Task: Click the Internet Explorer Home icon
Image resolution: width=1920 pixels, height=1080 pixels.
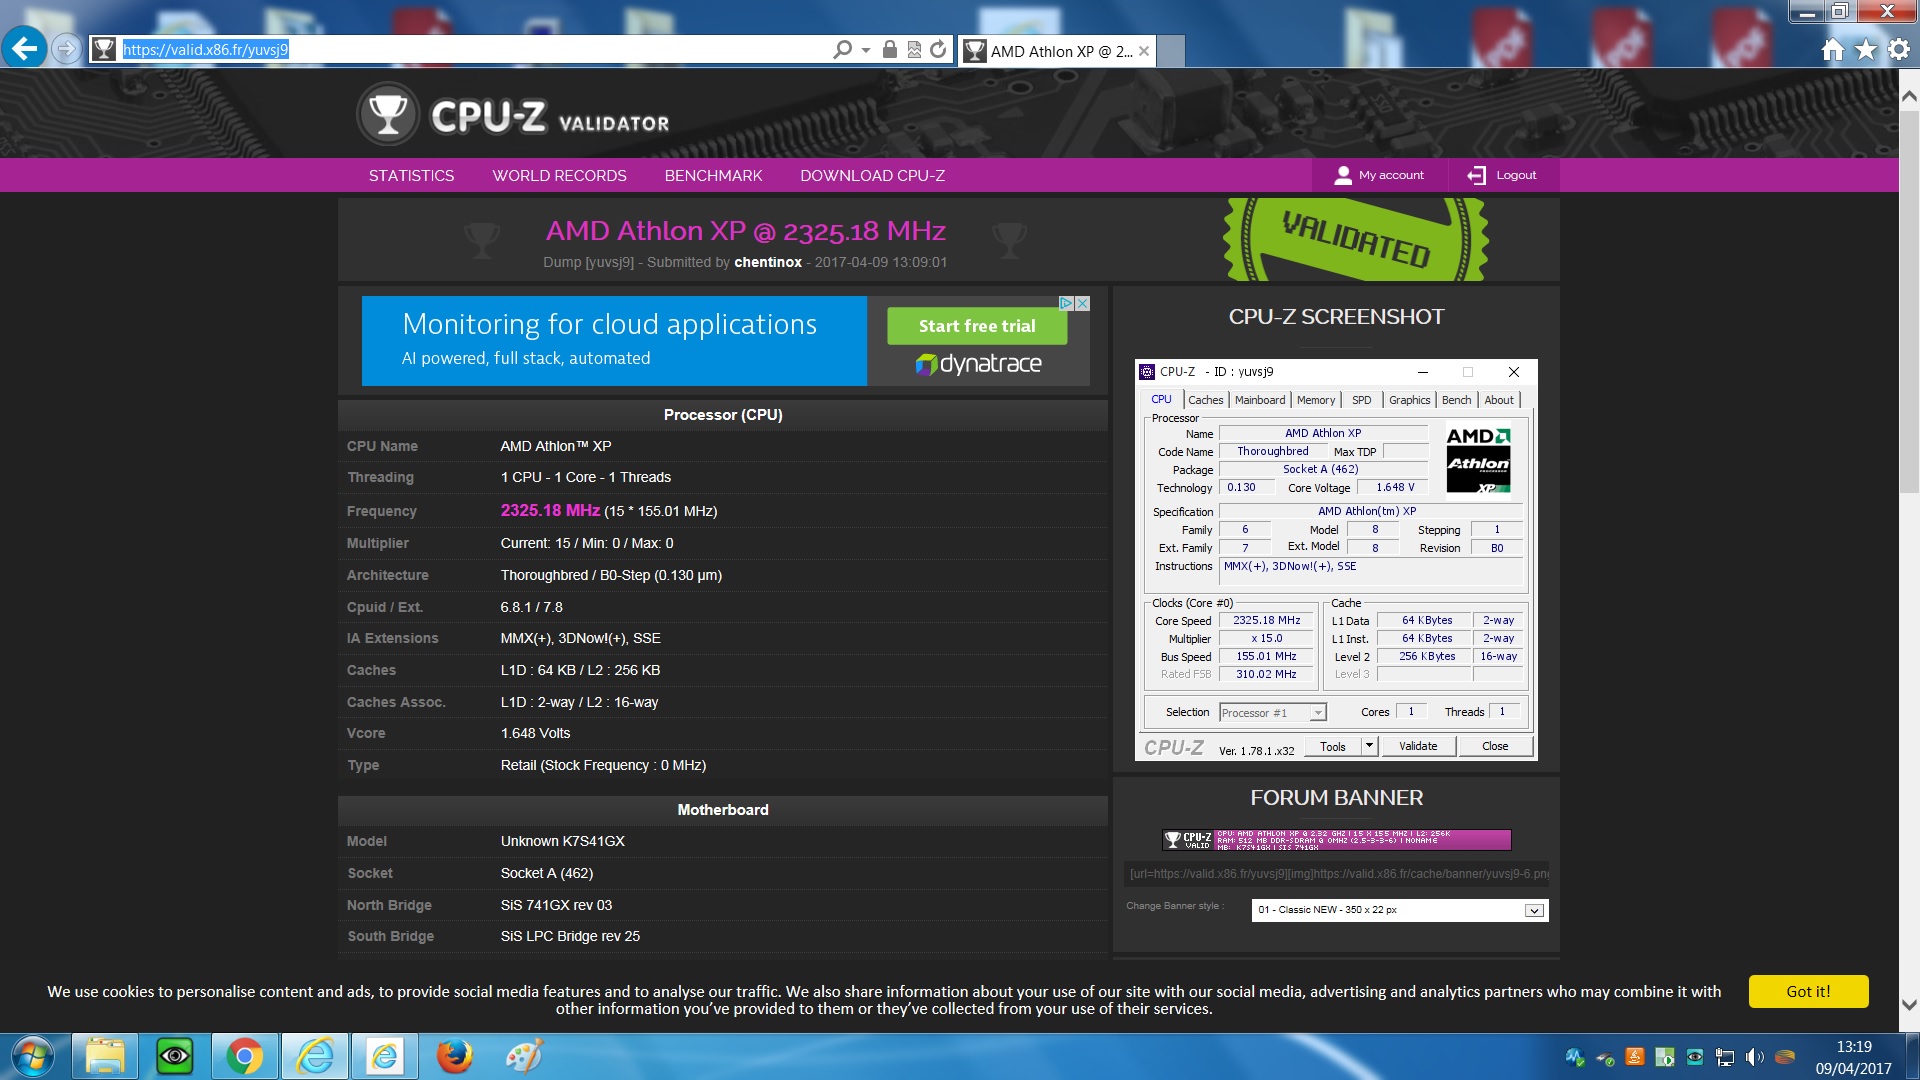Action: click(x=1832, y=49)
